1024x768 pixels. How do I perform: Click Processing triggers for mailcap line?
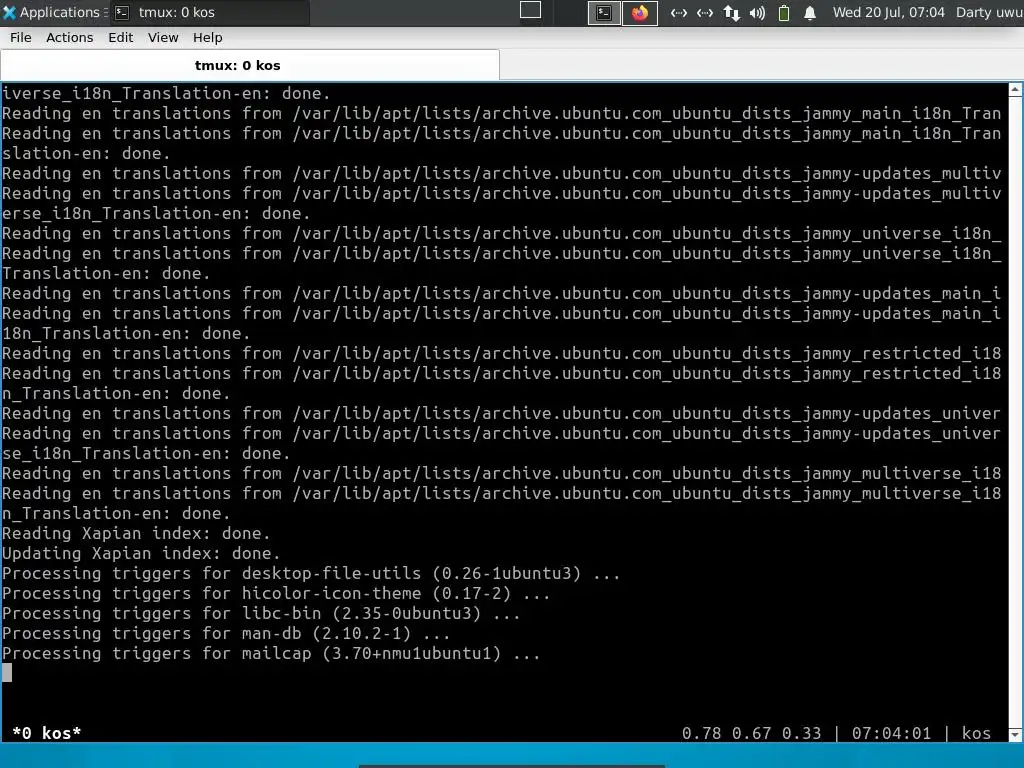tap(271, 653)
